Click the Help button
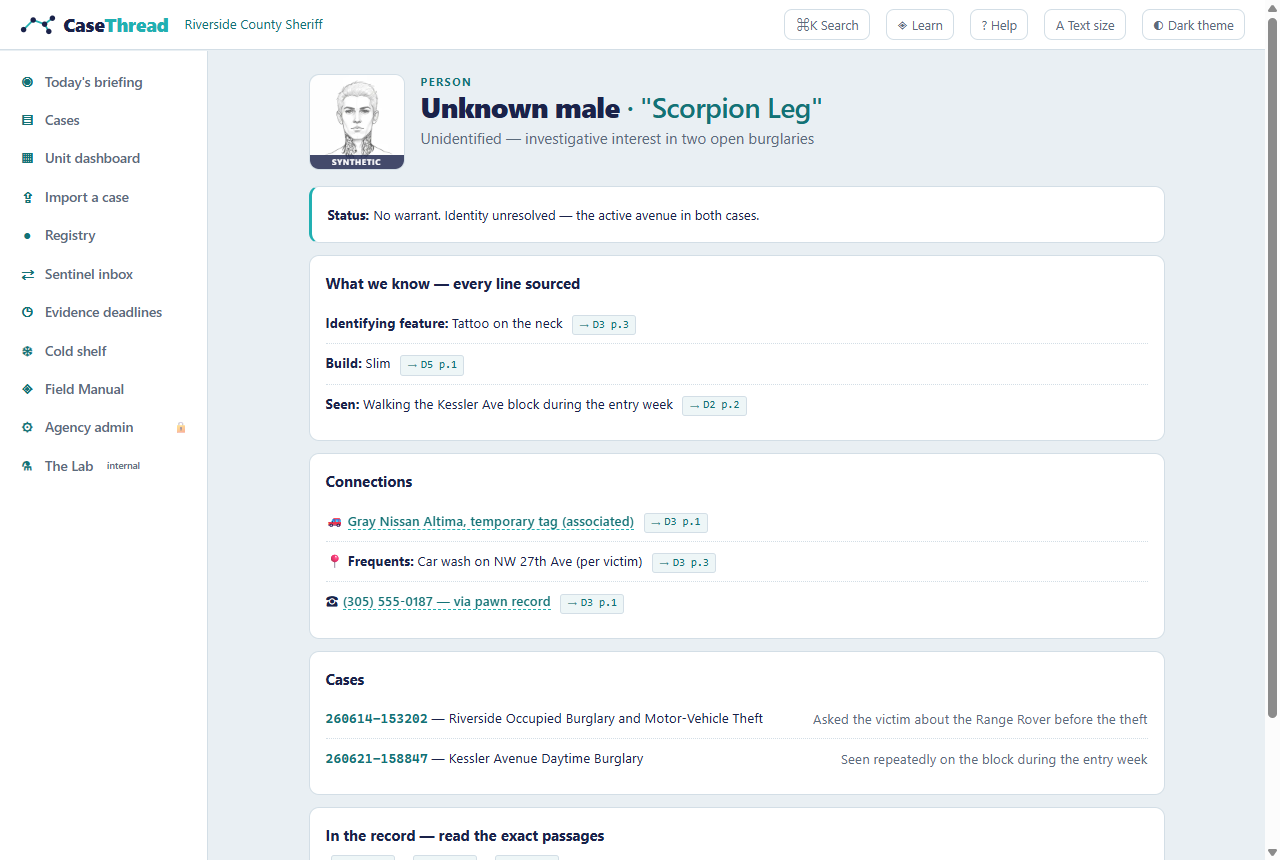This screenshot has height=860, width=1280. [x=999, y=25]
